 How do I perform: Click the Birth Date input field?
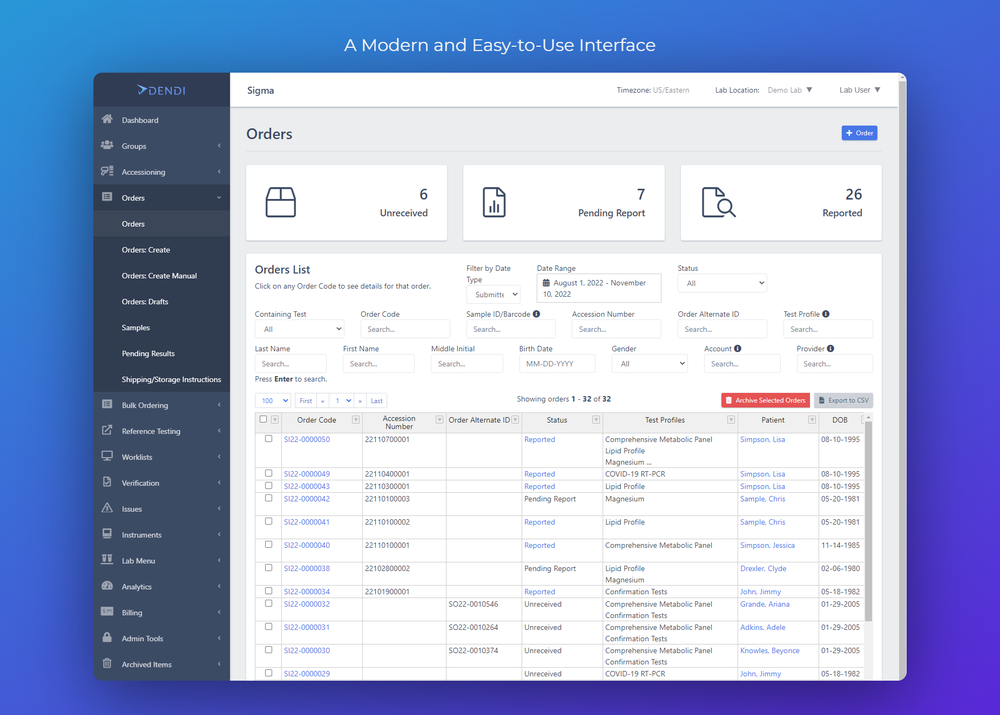point(557,364)
